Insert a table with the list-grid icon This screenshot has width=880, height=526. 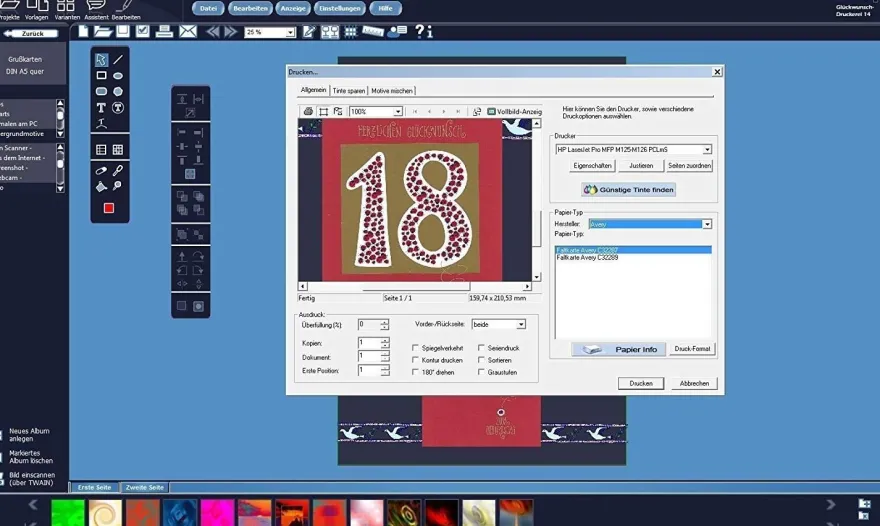click(101, 149)
